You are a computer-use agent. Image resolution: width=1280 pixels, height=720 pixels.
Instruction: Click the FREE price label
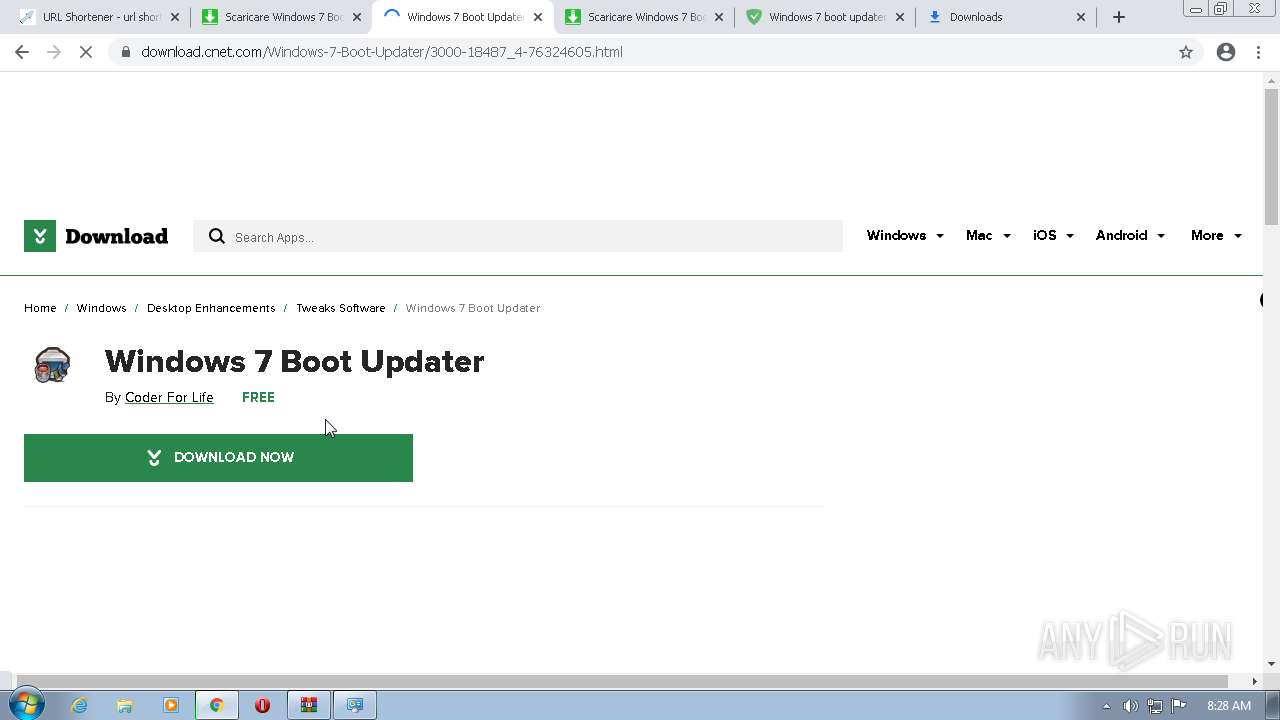point(258,398)
